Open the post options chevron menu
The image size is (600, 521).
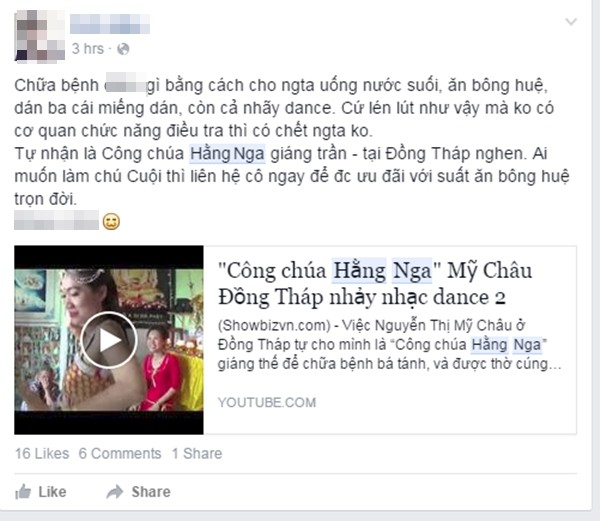click(571, 22)
